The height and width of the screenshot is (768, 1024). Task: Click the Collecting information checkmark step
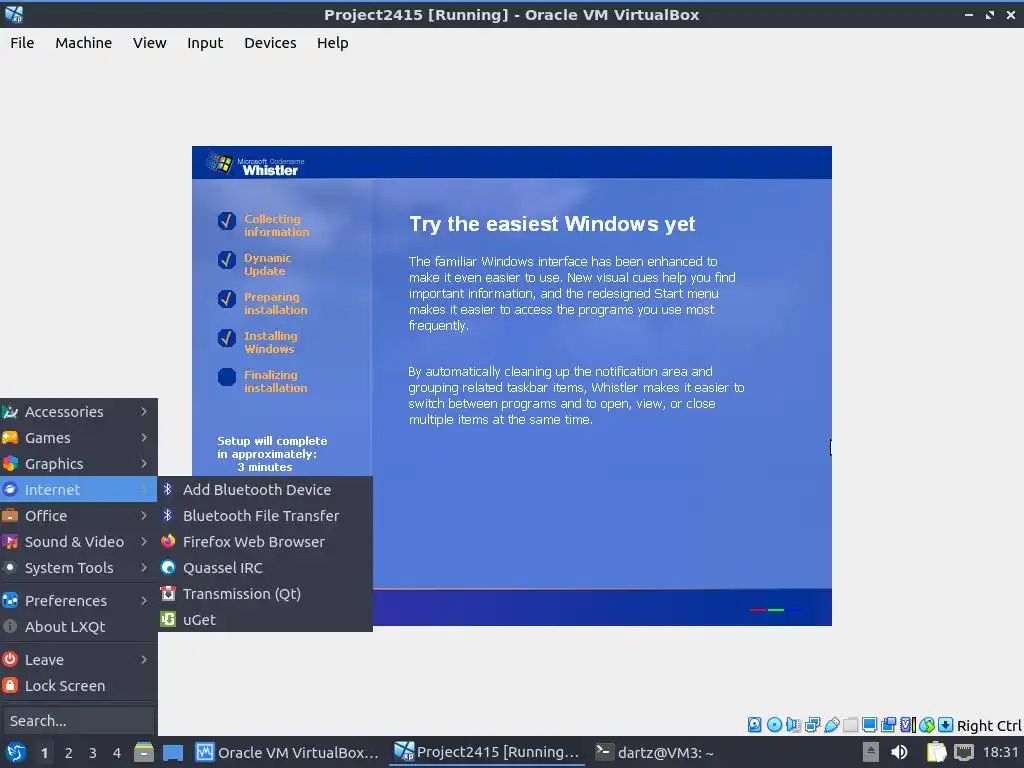[x=264, y=225]
